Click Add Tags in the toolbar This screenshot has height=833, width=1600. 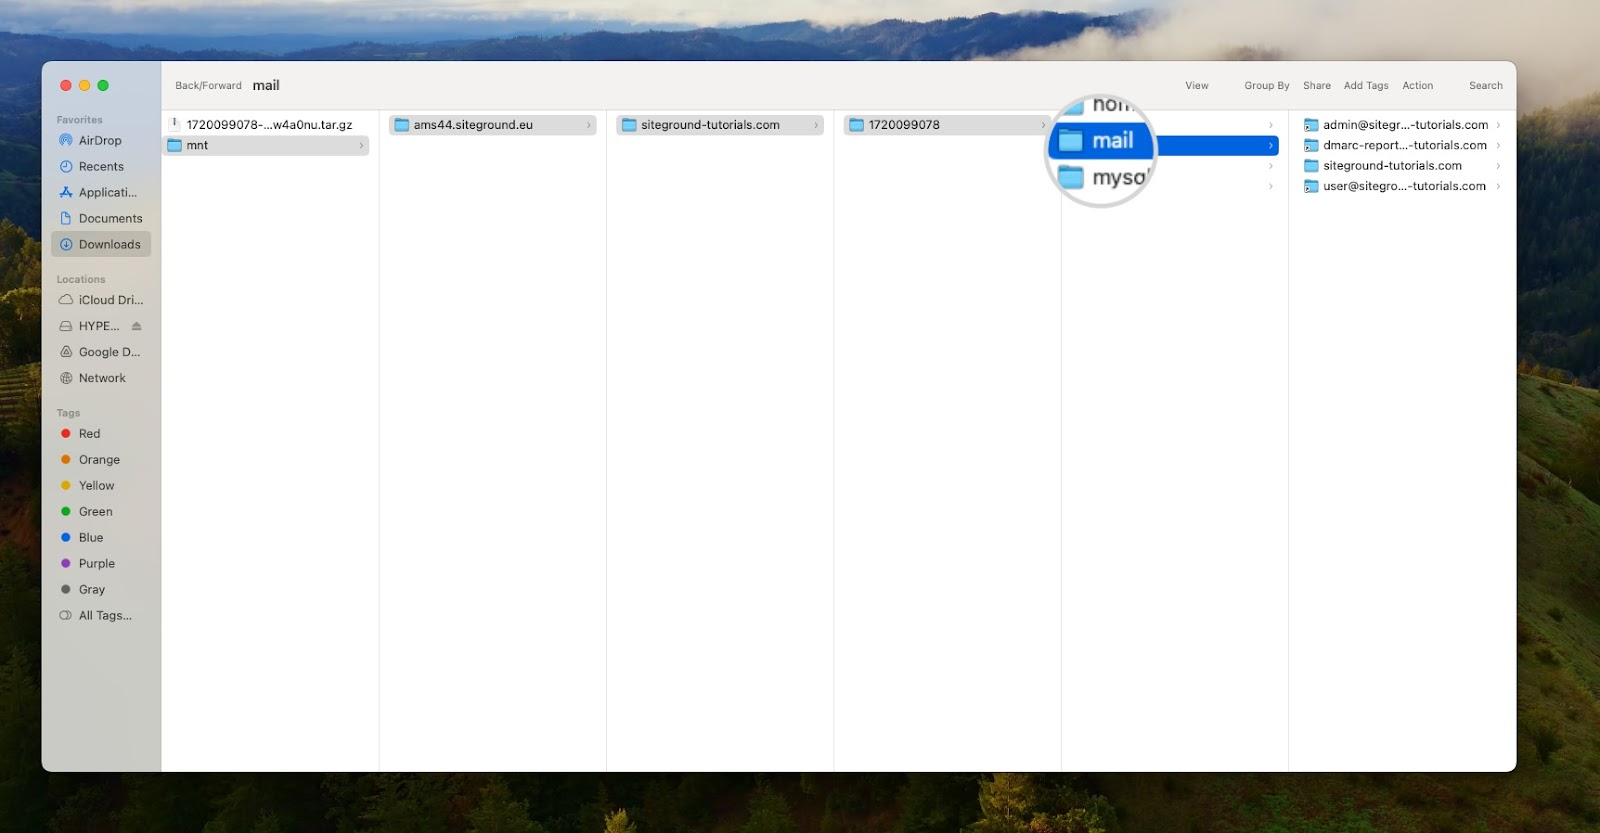coord(1366,86)
